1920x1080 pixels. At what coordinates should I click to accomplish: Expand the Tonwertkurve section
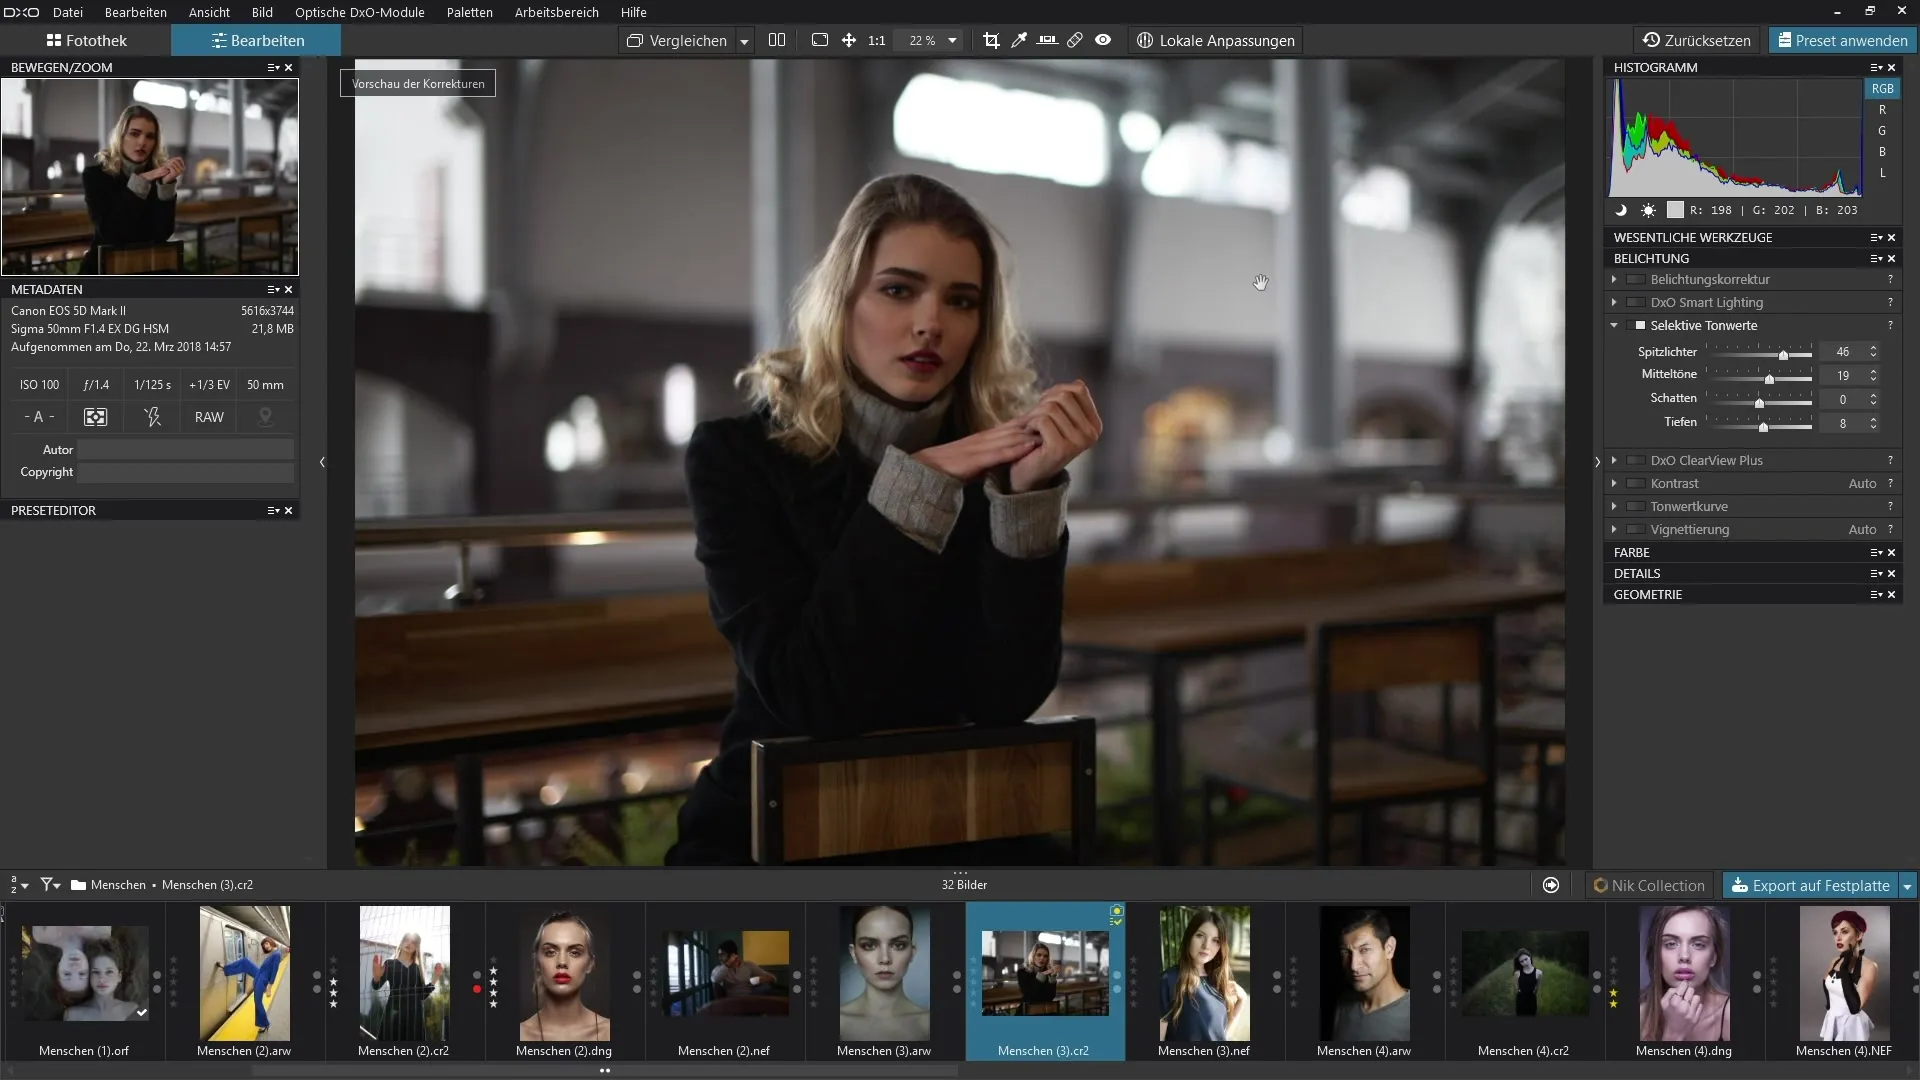pos(1614,506)
